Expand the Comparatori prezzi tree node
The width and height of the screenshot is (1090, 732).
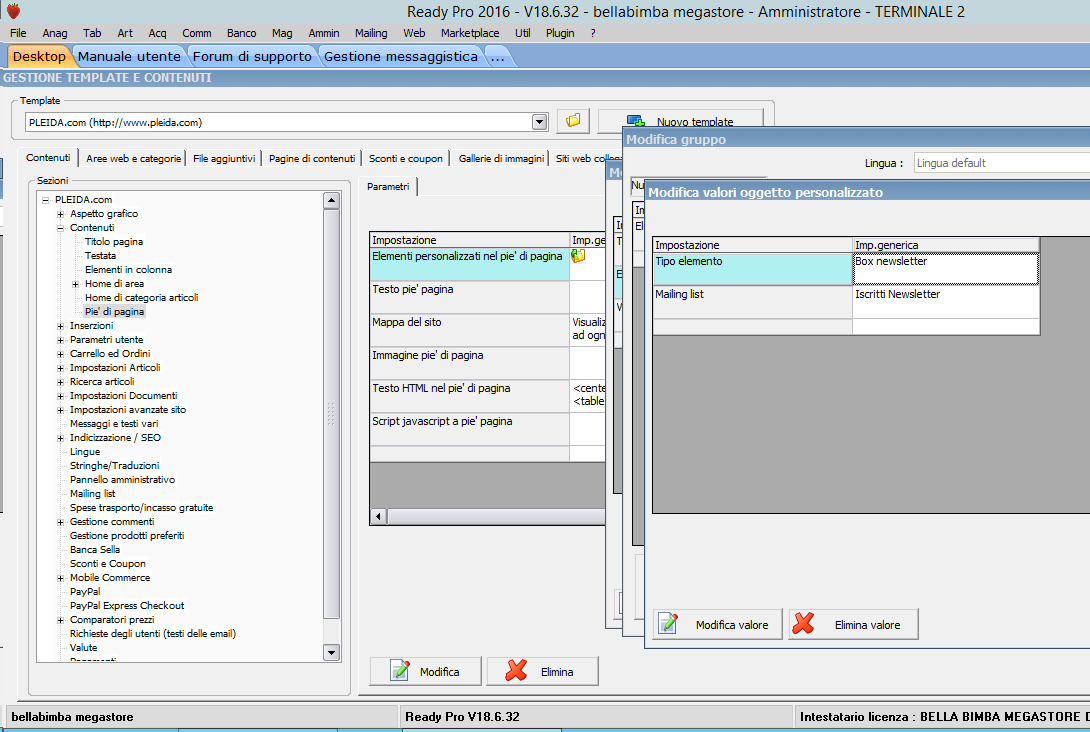[x=60, y=620]
